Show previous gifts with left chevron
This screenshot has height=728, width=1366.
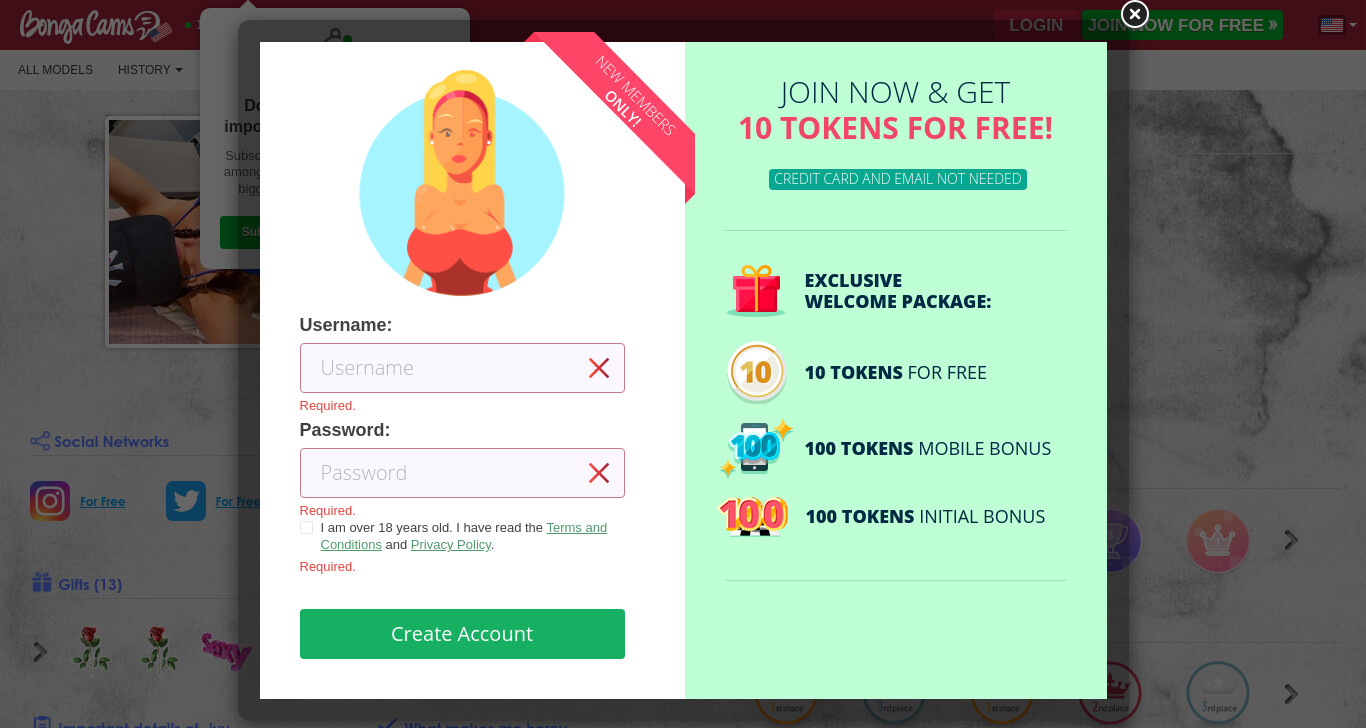pos(40,652)
